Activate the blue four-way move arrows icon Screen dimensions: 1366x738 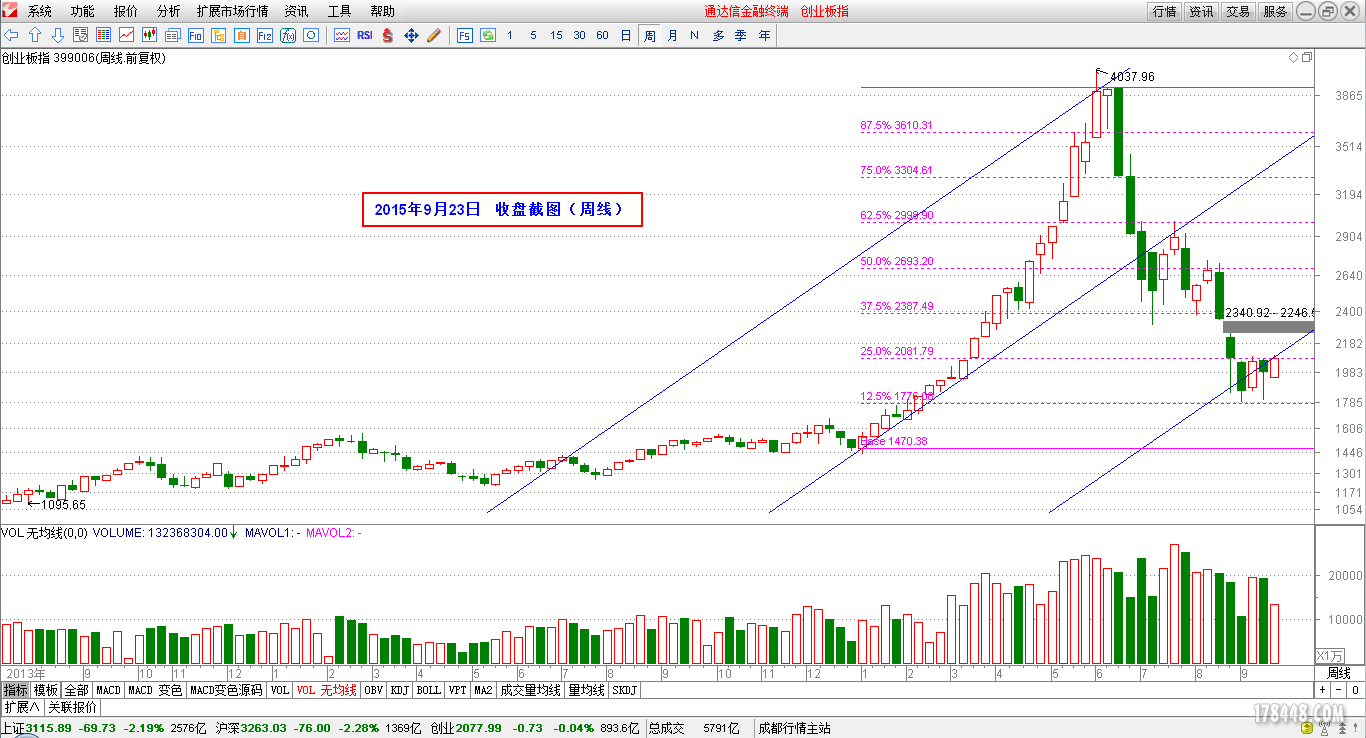coord(411,35)
